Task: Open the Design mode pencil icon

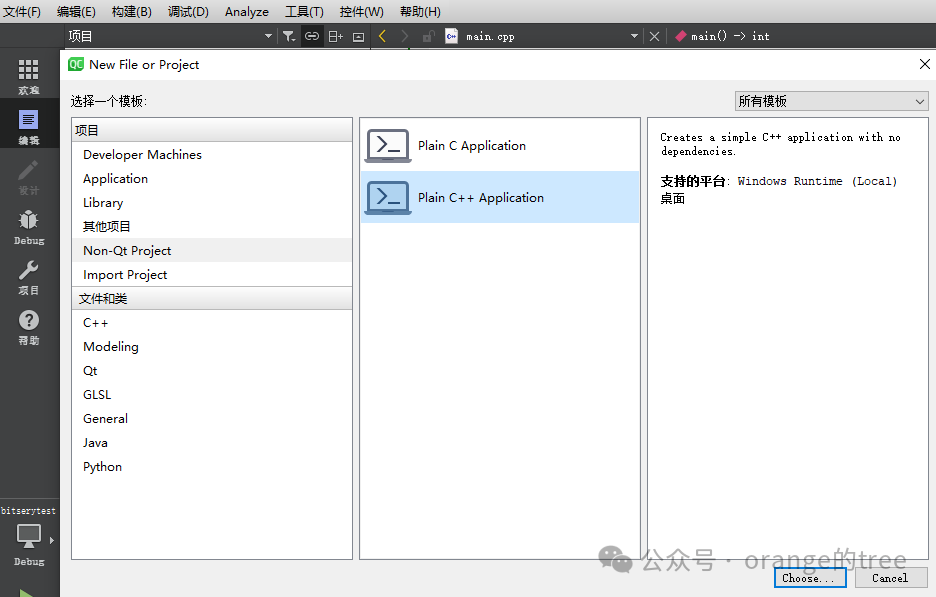Action: click(28, 170)
